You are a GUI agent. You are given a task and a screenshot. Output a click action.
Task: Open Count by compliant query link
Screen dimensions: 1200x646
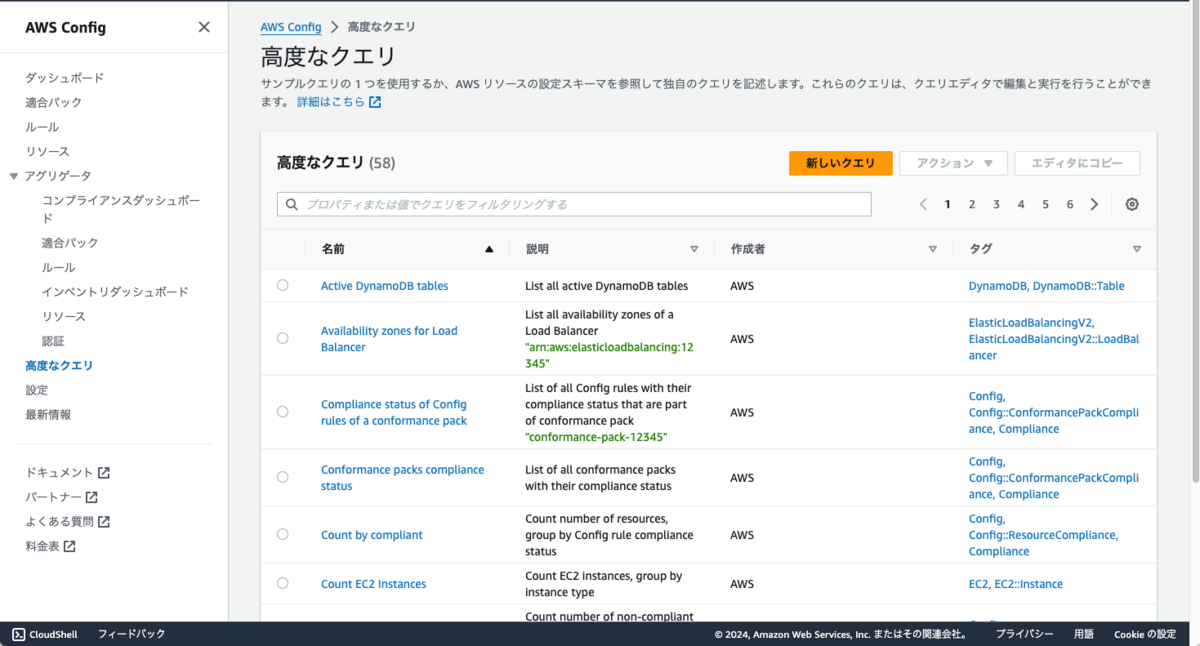coord(372,535)
